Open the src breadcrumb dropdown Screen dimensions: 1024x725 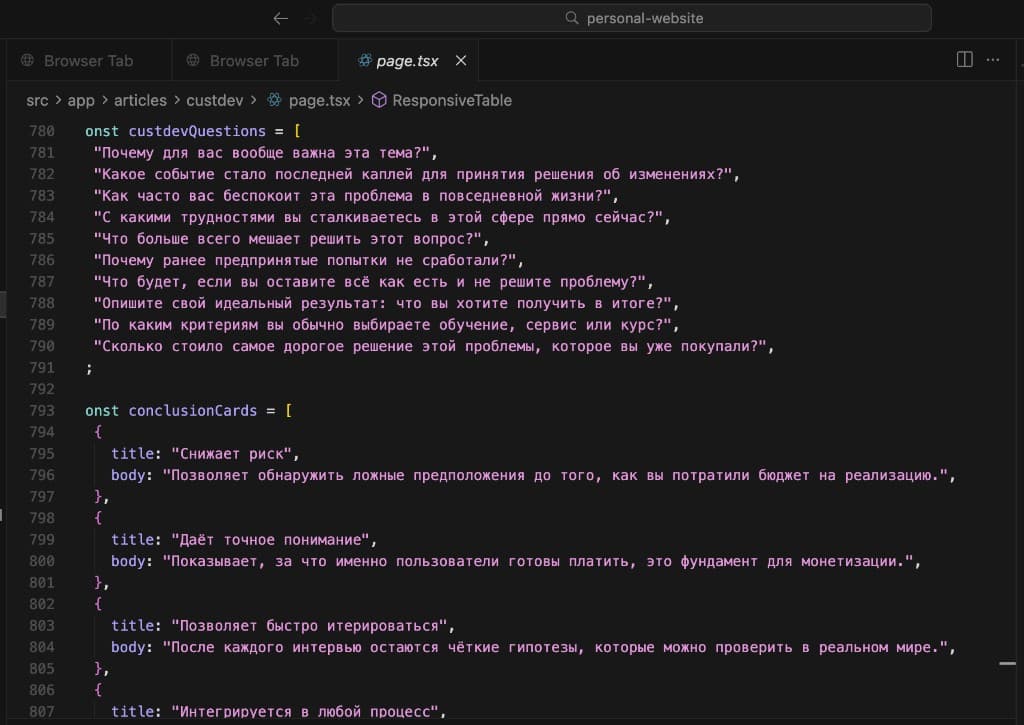[36, 100]
